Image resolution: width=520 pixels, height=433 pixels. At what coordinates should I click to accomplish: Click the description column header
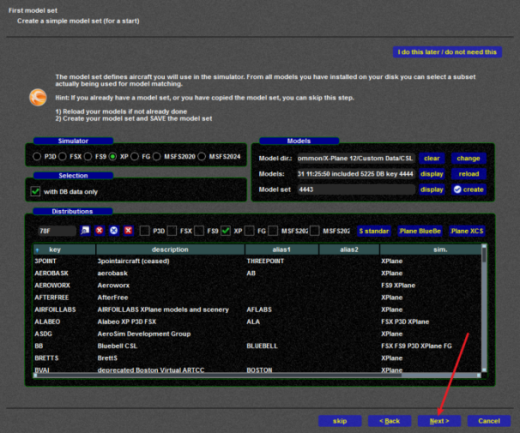(x=170, y=249)
